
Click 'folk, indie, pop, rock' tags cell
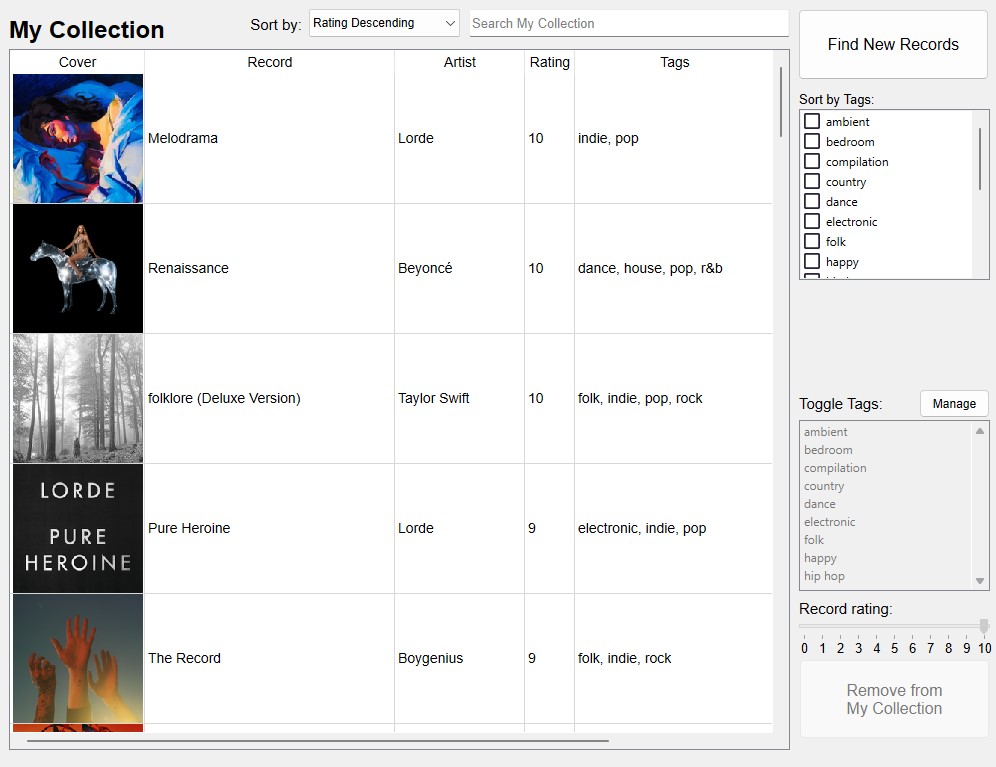674,398
